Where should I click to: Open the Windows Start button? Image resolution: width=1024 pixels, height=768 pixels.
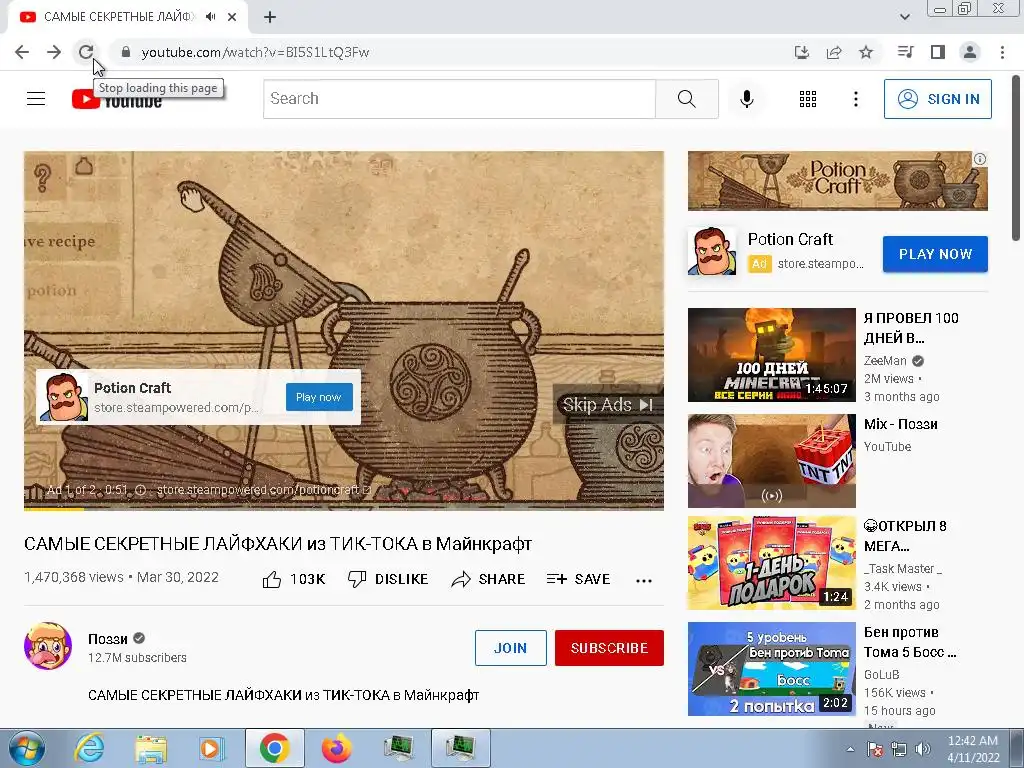[x=26, y=748]
